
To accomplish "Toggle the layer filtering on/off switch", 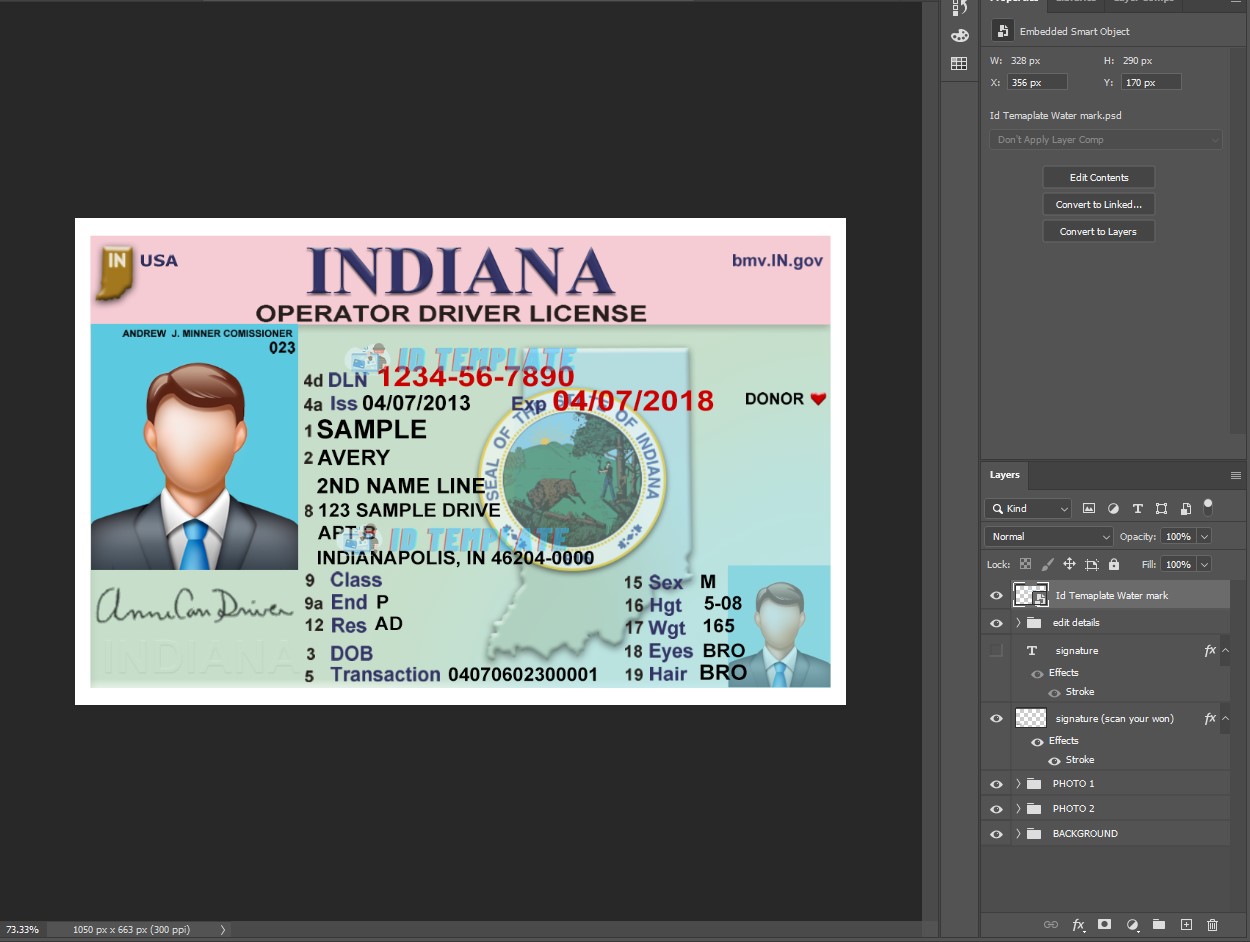I will click(1208, 506).
